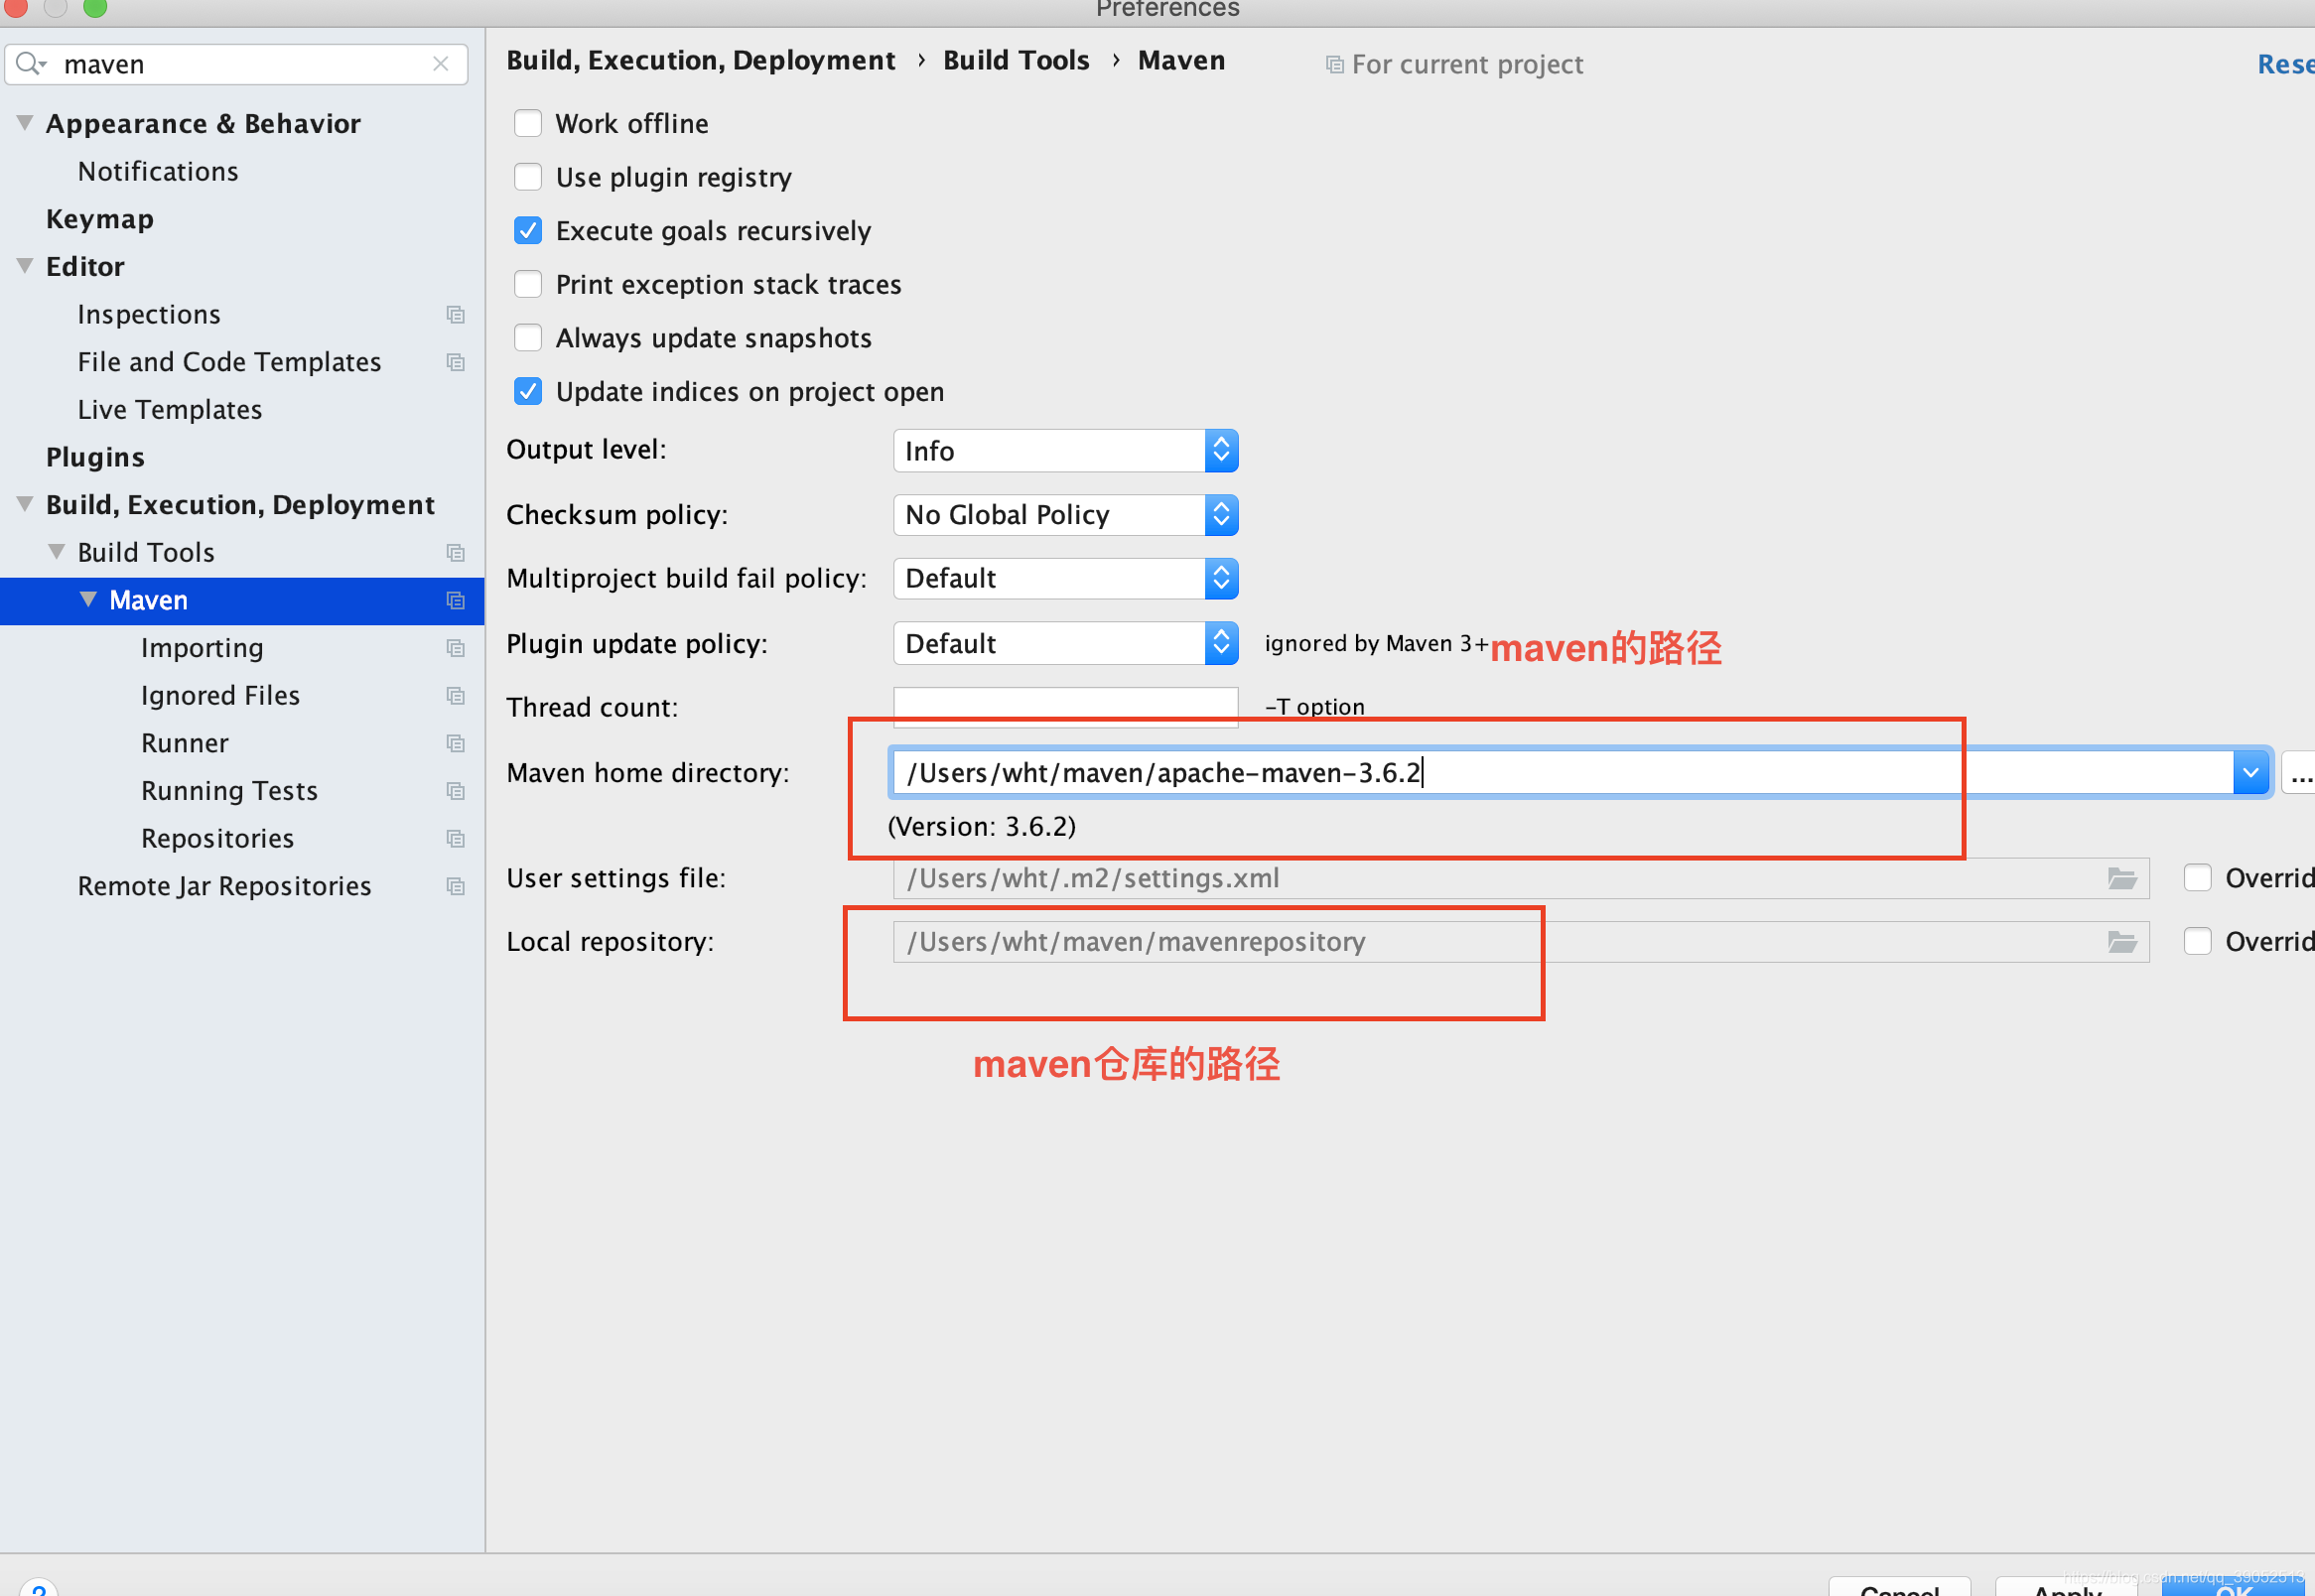Expand Maven home directory dropdown arrow

tap(2250, 773)
